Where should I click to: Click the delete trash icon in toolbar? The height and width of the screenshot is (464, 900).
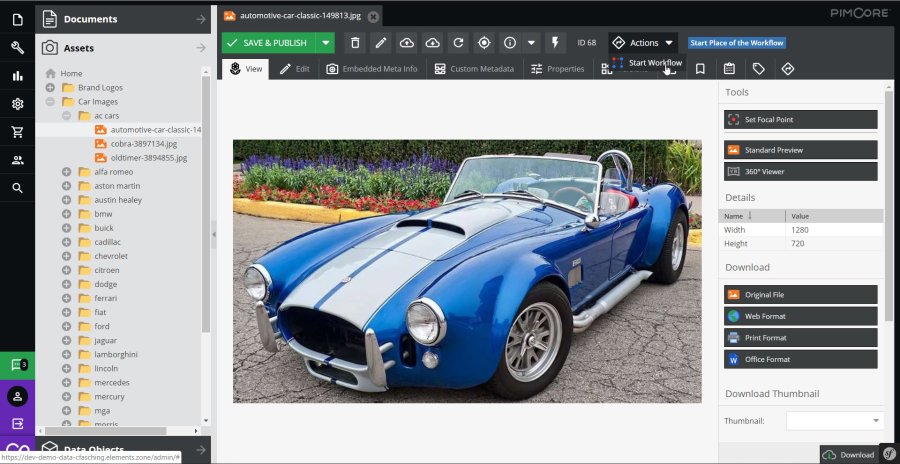(x=354, y=43)
